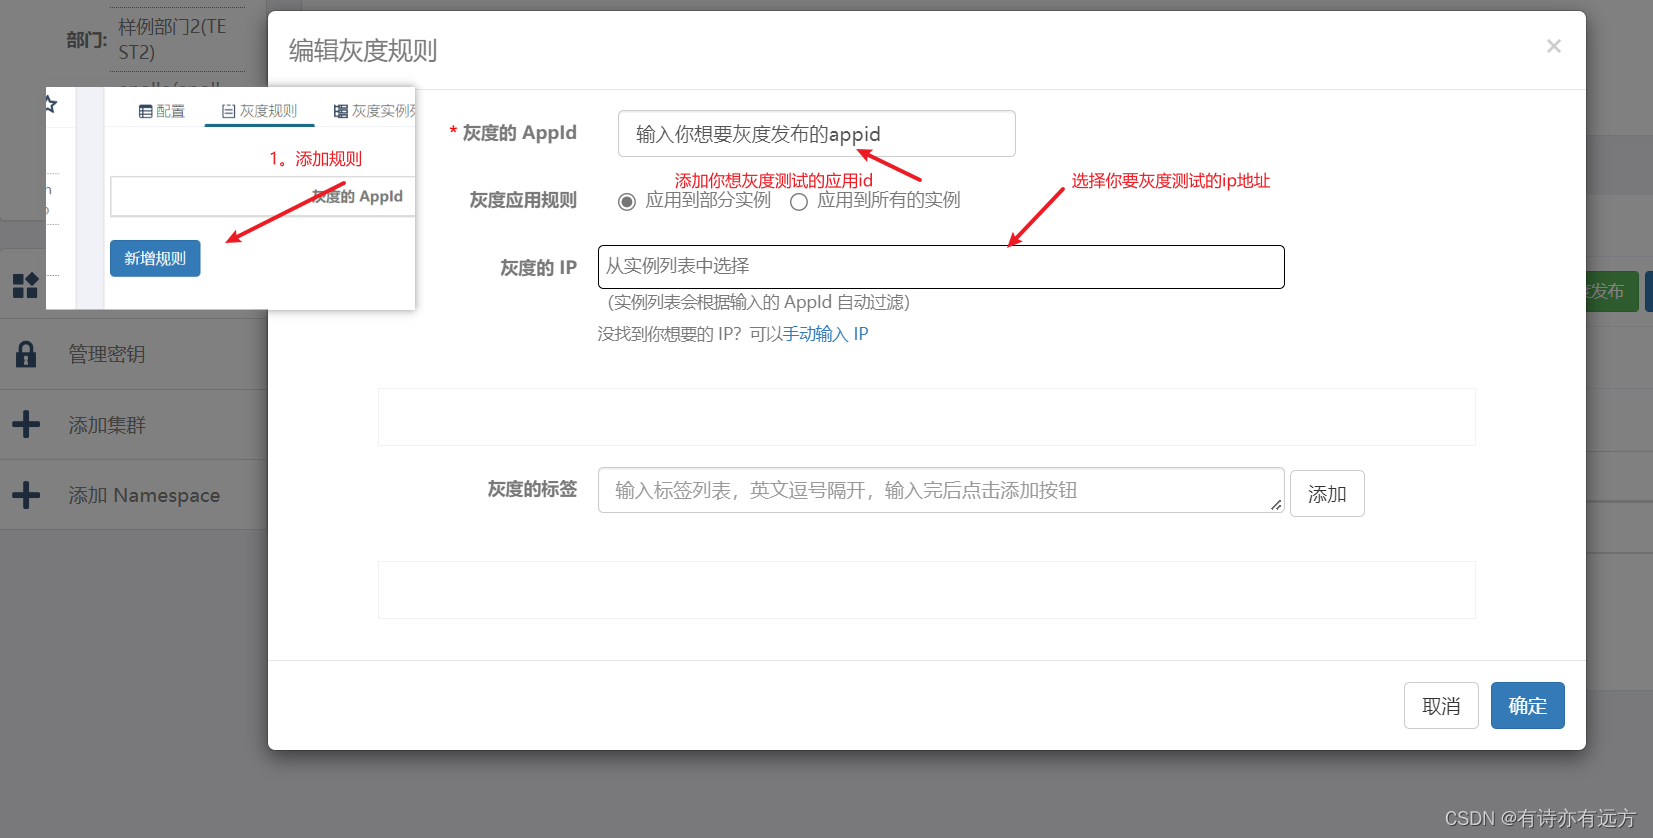Image resolution: width=1653 pixels, height=838 pixels.
Task: Select the 应用到所有的实例 radio option
Action: (x=799, y=202)
